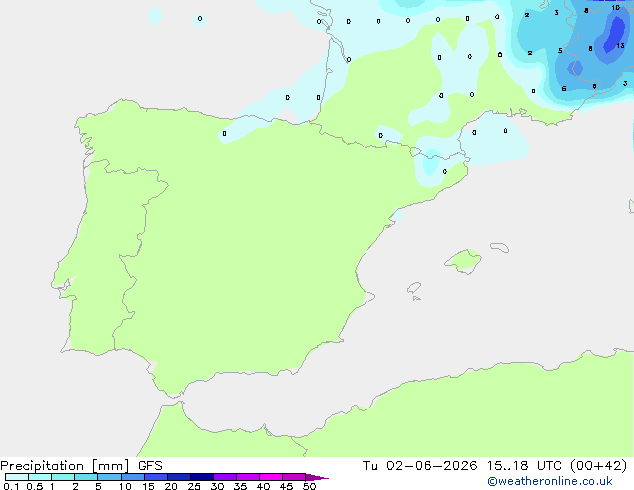Select the 2–5 mm legend color box
Screen dimensions: 634x490
tap(86, 477)
